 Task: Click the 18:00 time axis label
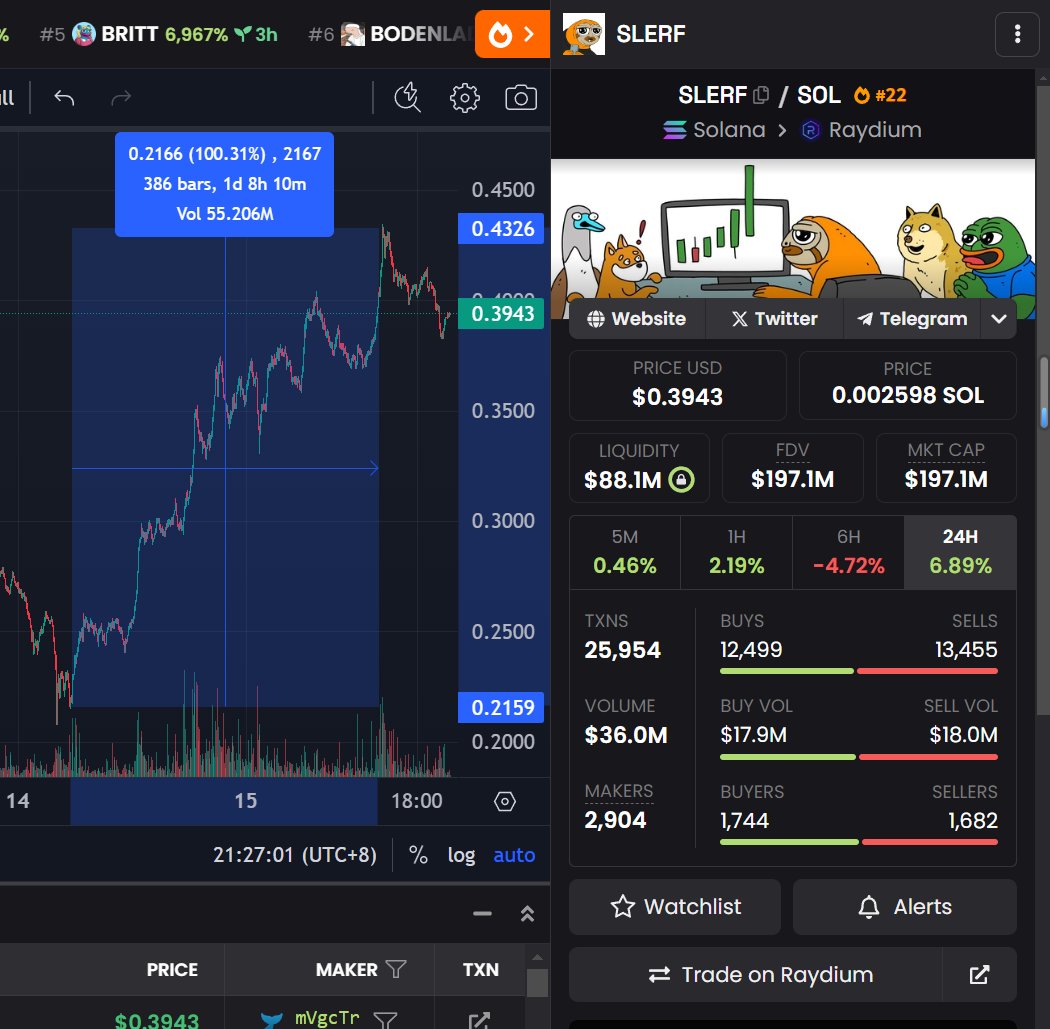point(417,801)
